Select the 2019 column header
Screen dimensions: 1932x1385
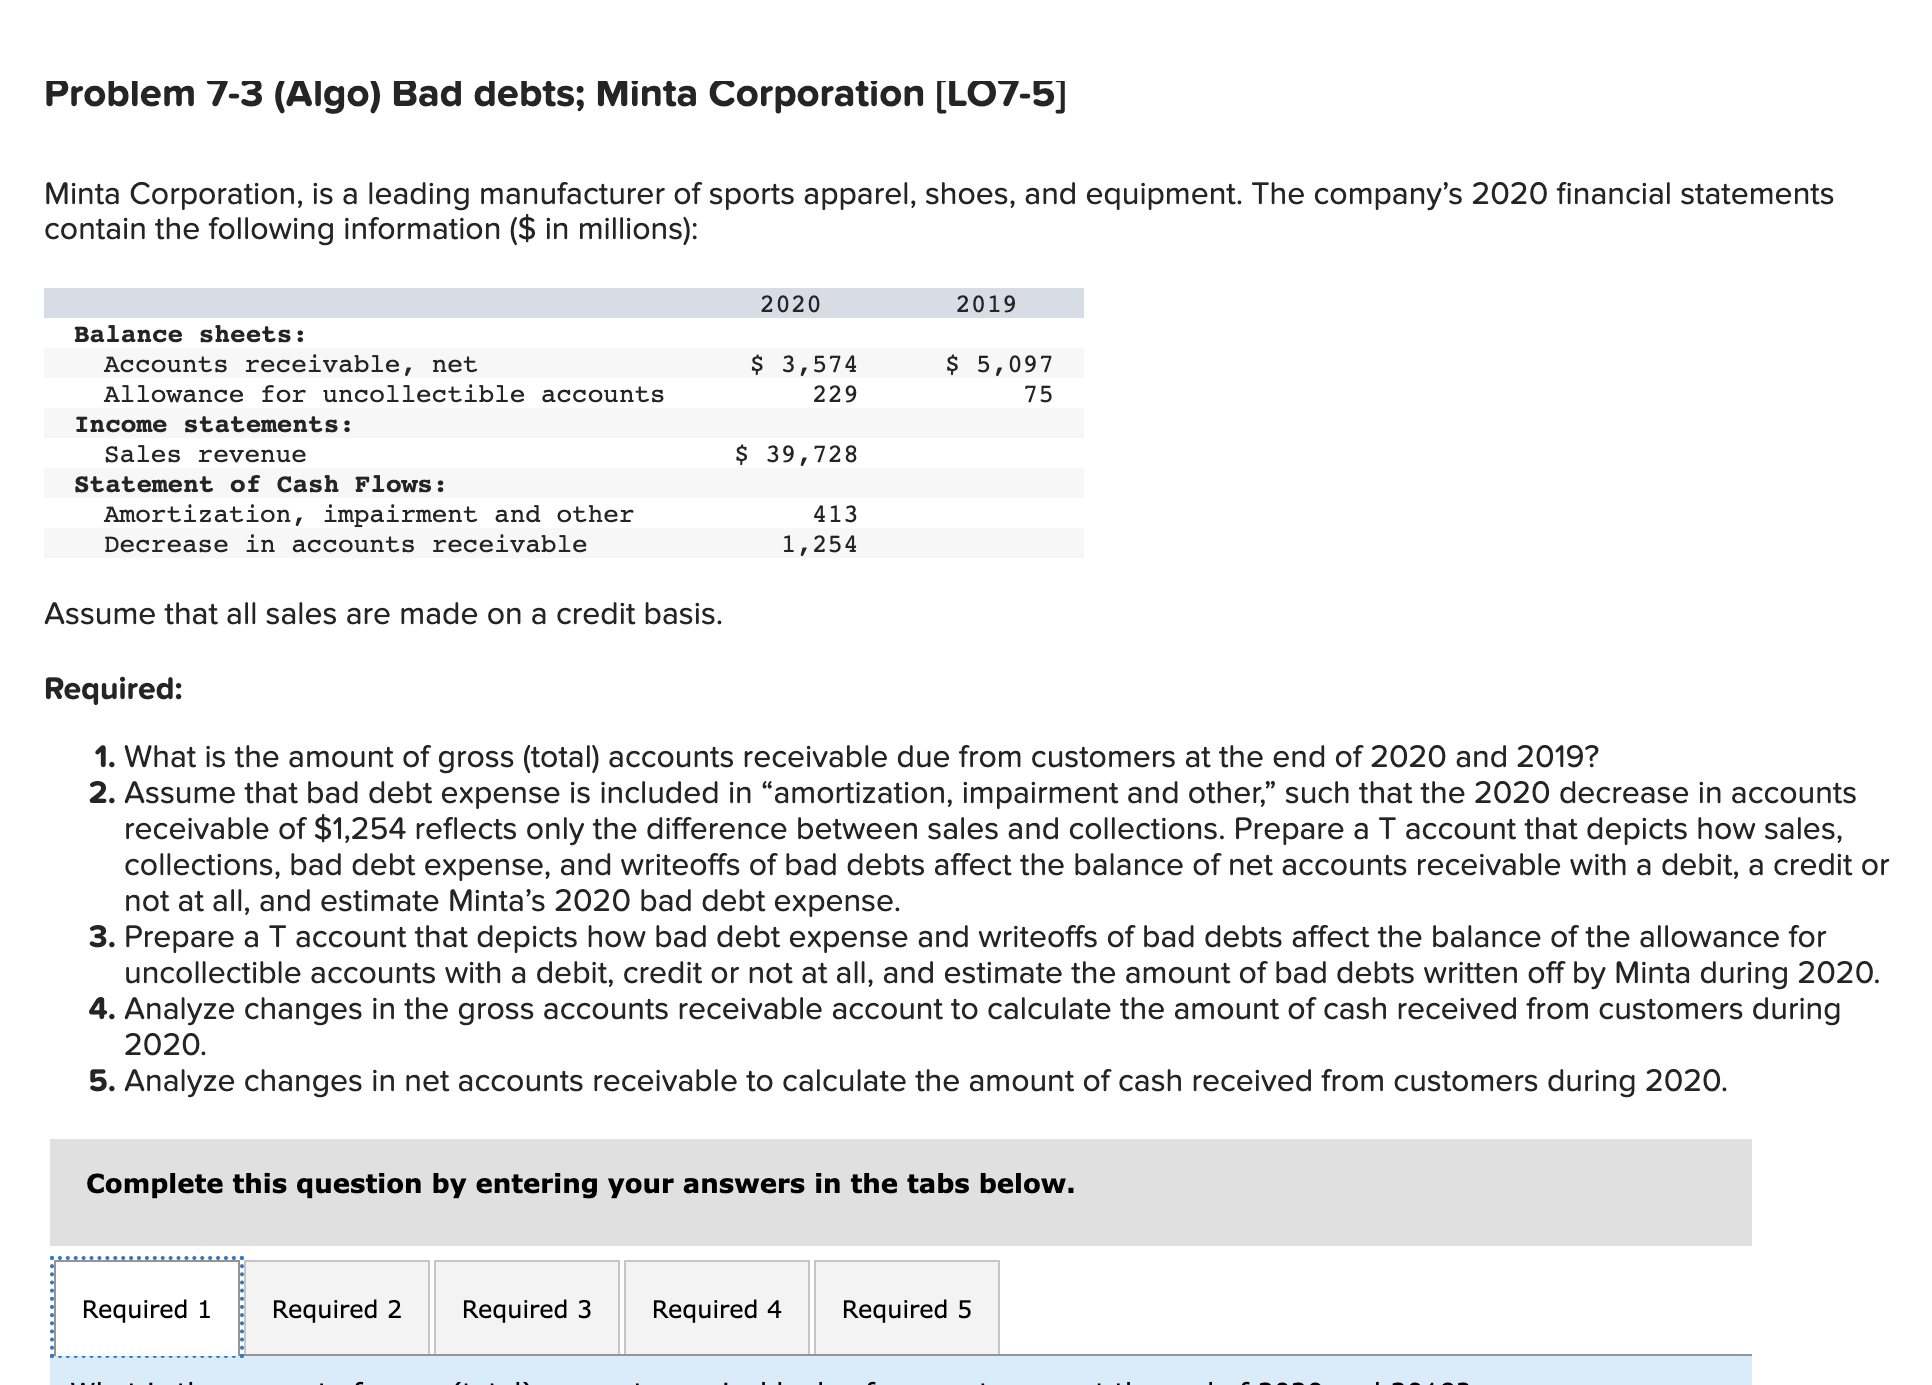click(984, 303)
